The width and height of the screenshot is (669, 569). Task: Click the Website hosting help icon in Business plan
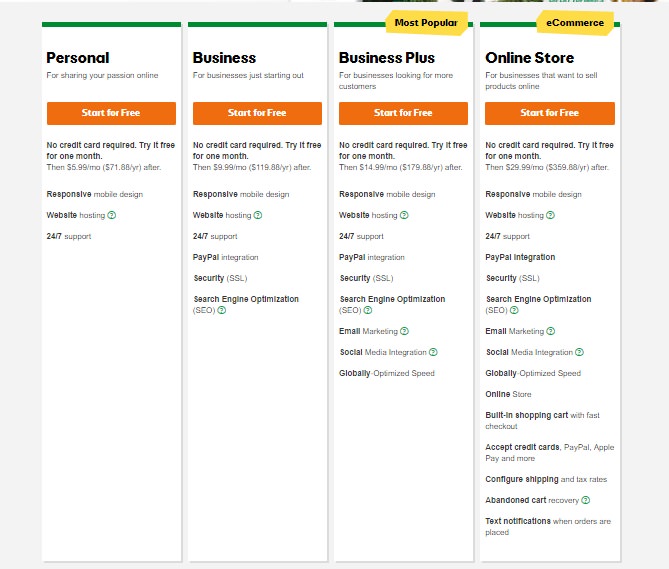tap(258, 215)
